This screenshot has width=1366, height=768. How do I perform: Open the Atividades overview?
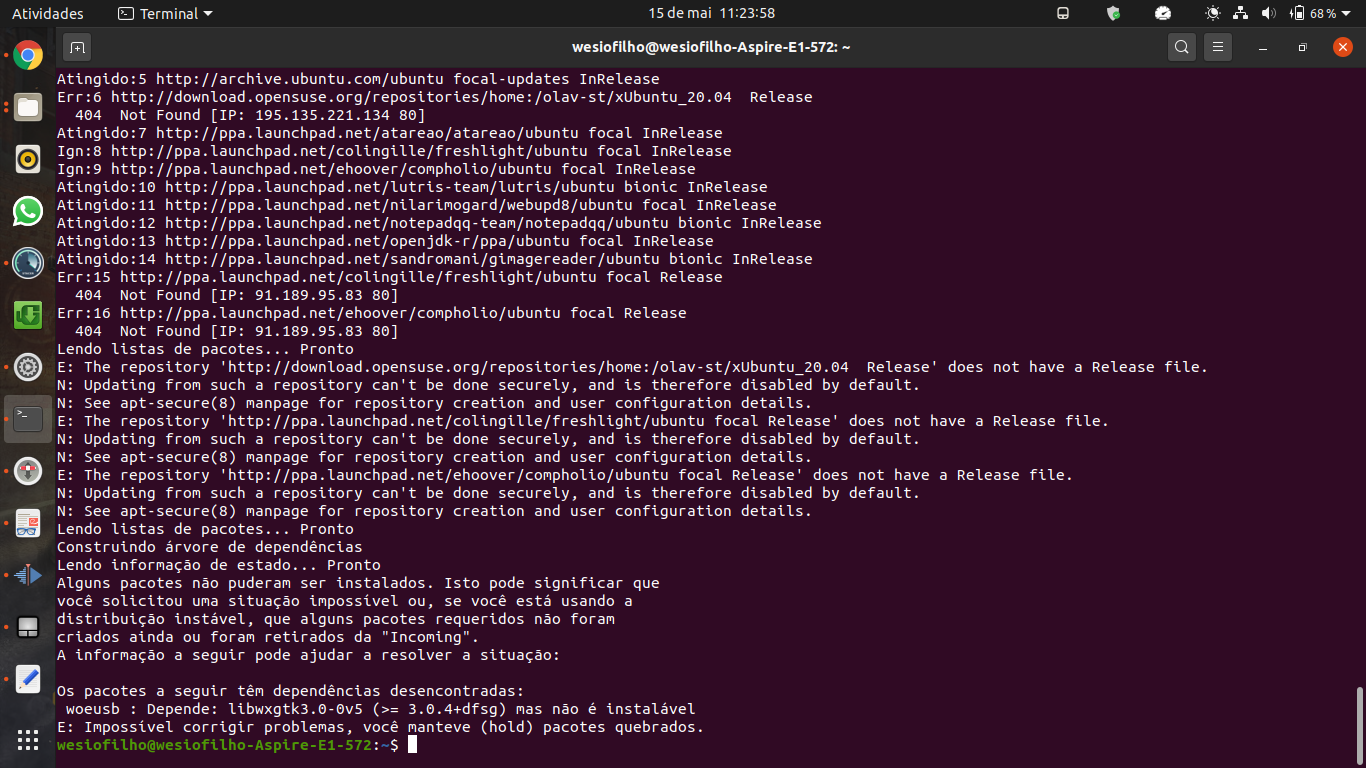pos(47,14)
